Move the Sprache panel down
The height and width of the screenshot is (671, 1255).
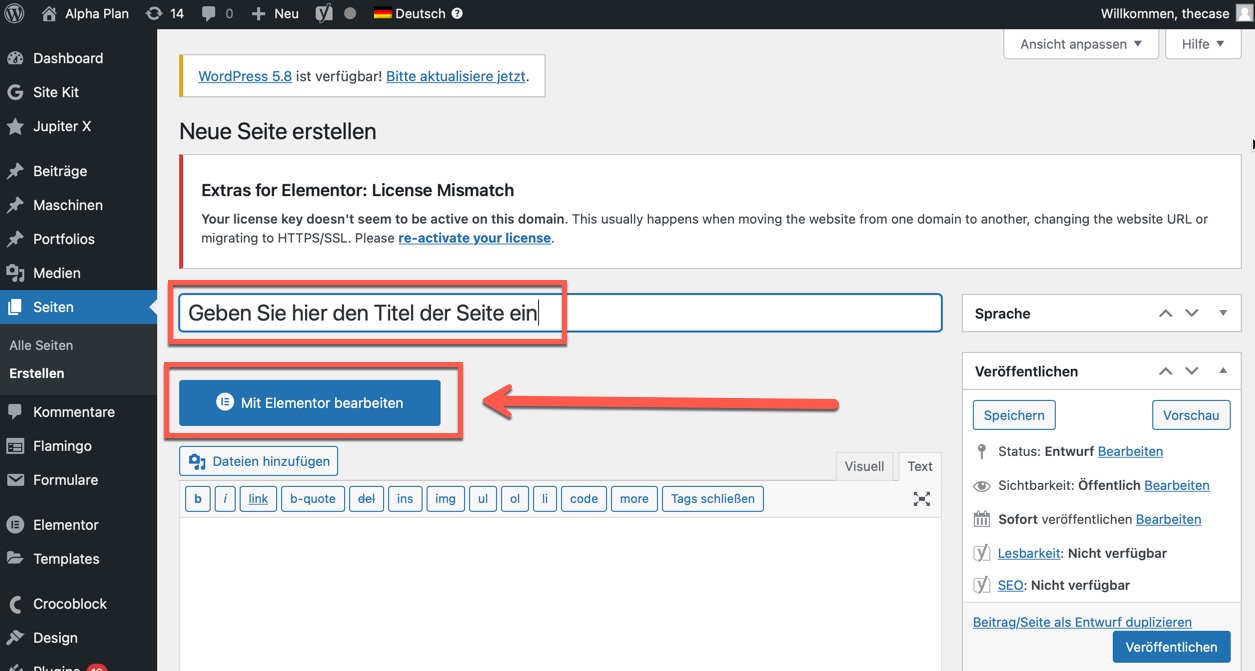pyautogui.click(x=1191, y=313)
